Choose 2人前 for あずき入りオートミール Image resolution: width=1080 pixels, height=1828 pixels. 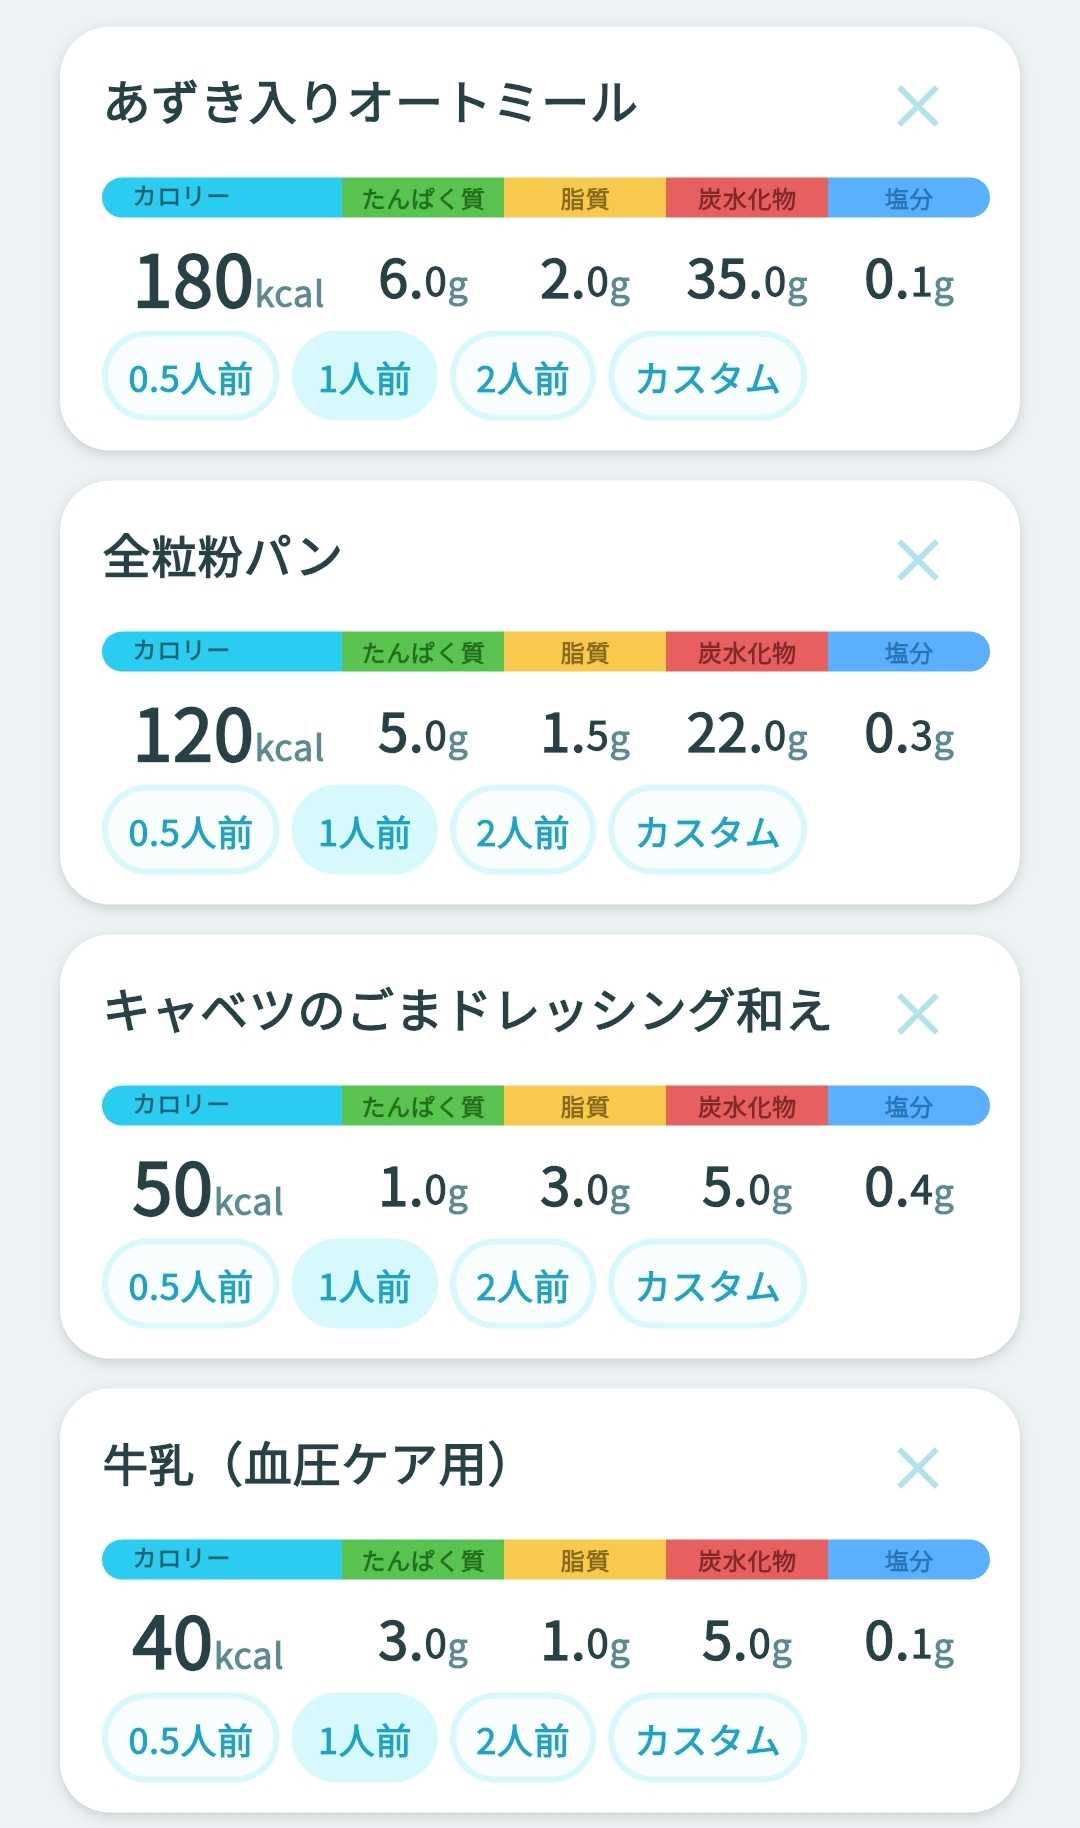[522, 376]
